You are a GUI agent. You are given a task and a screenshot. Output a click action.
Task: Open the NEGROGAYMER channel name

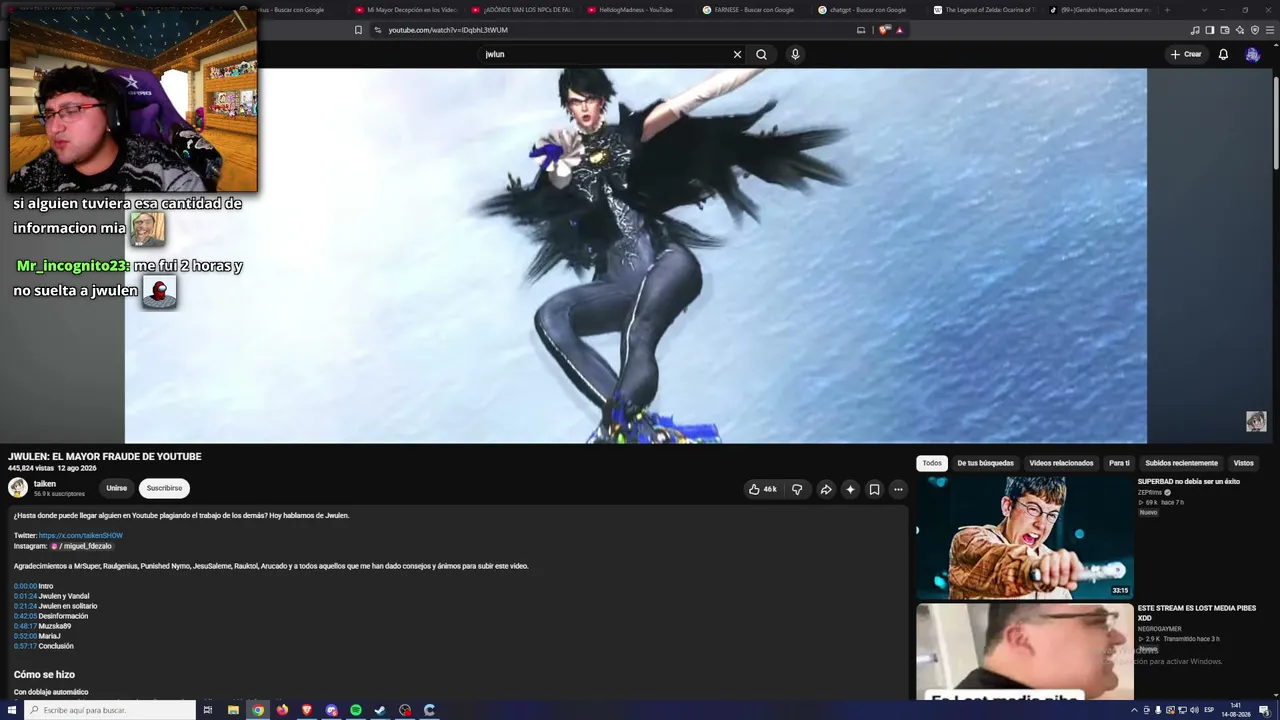click(x=1159, y=629)
